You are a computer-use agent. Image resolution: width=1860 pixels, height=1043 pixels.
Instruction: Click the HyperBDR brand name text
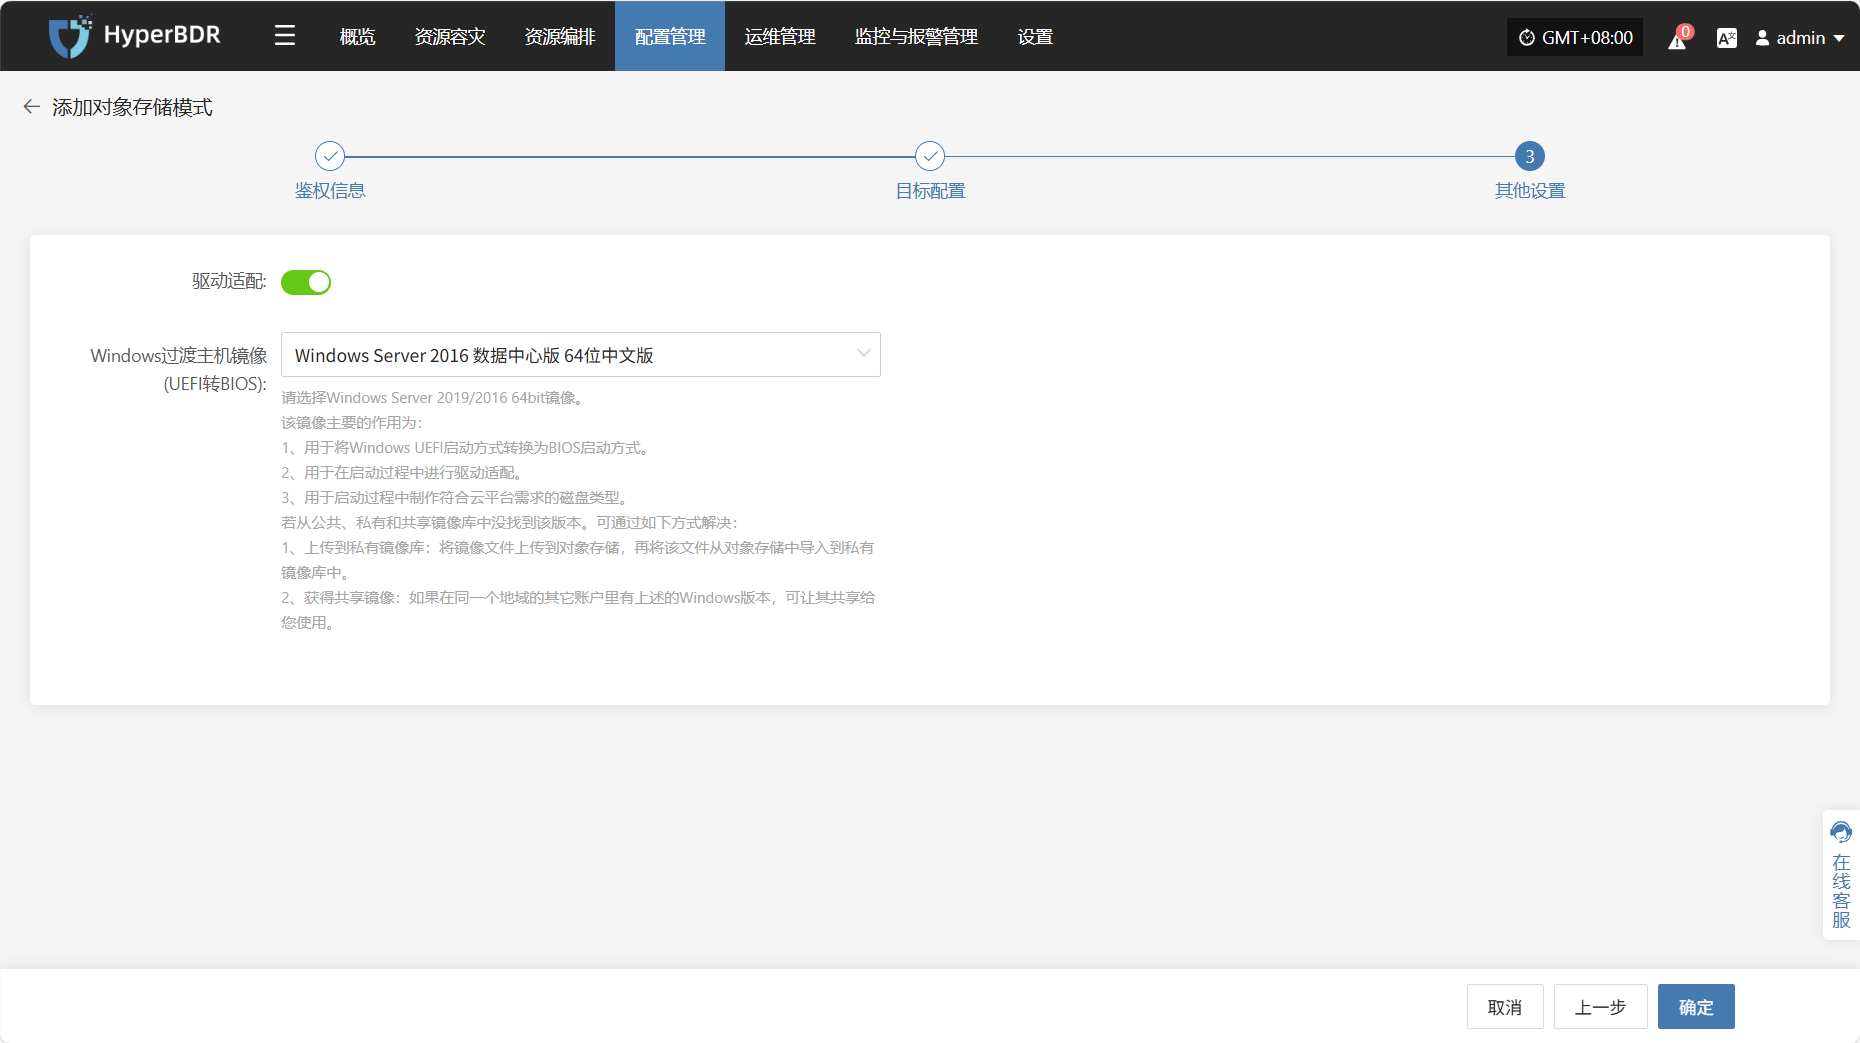pos(162,35)
